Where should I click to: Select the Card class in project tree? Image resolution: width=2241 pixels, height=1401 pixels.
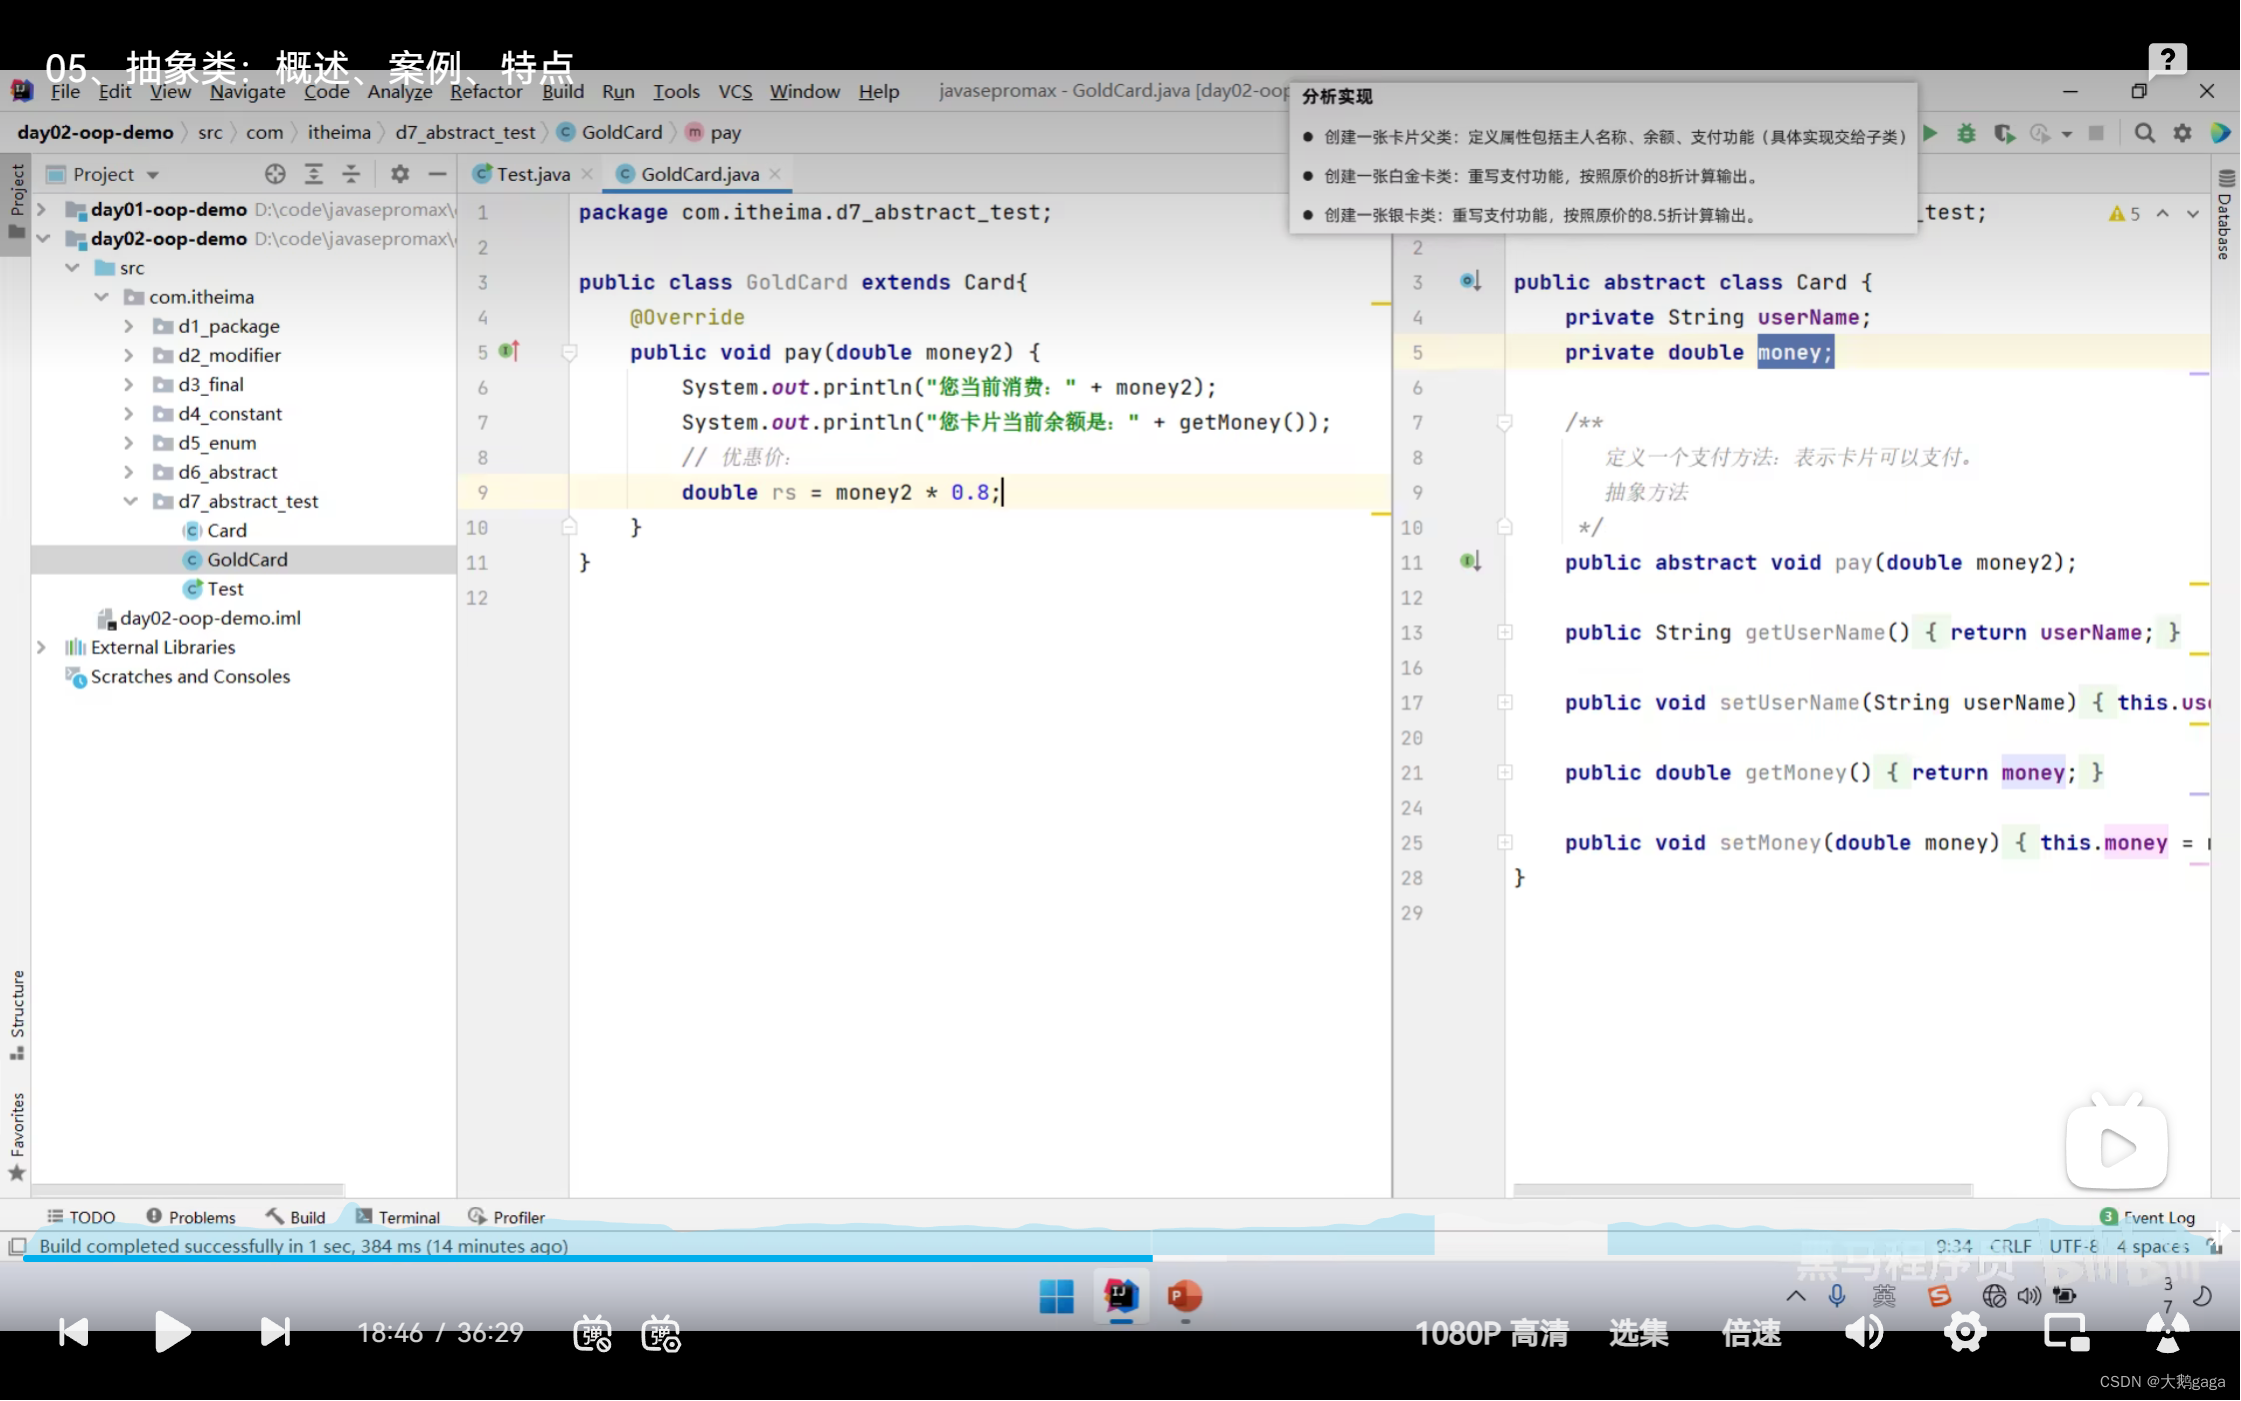[x=226, y=530]
